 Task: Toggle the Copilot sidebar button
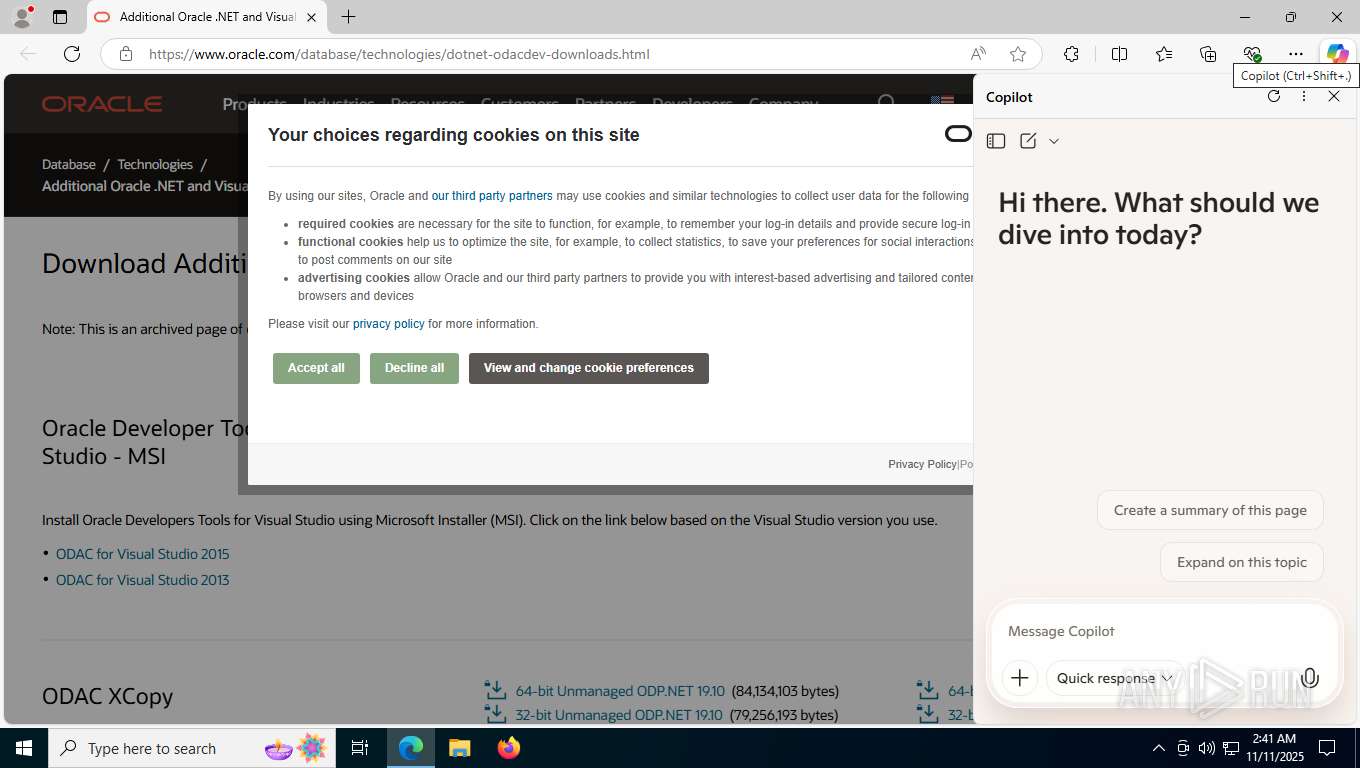[x=1337, y=54]
